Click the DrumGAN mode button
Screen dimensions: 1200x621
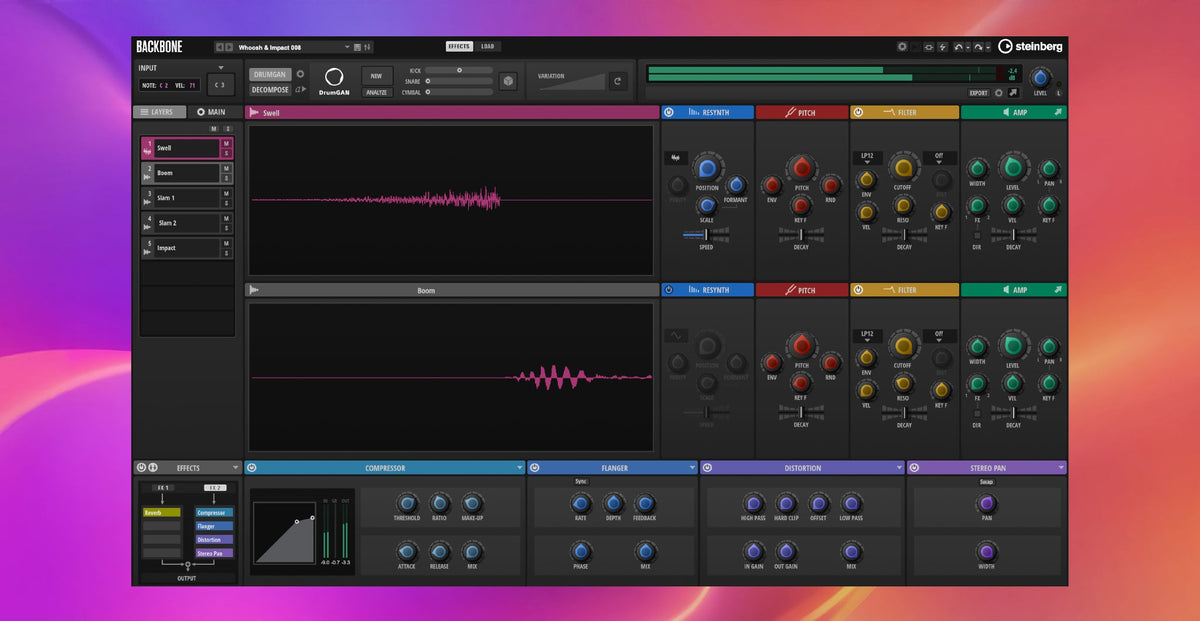point(270,75)
